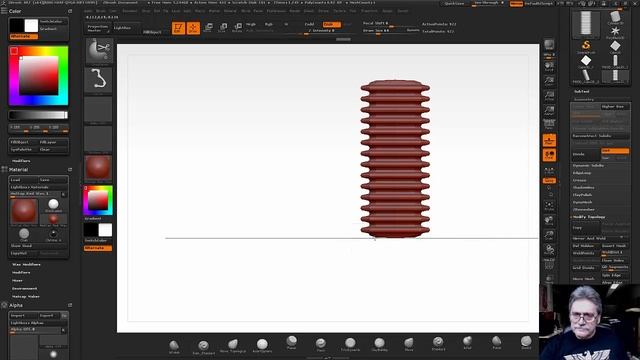Select the black main color swatch

click(x=17, y=25)
